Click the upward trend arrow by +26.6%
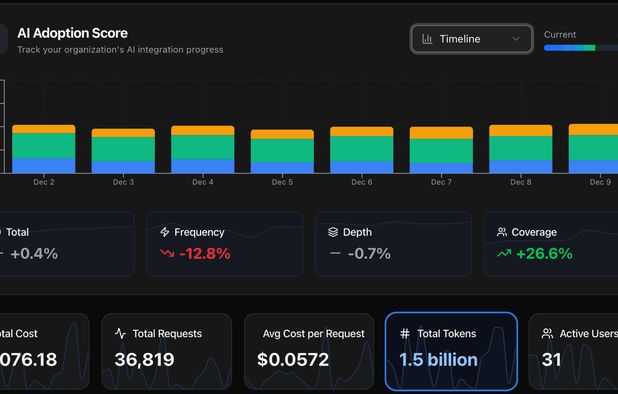Screen dimensions: 618x394 click(504, 253)
